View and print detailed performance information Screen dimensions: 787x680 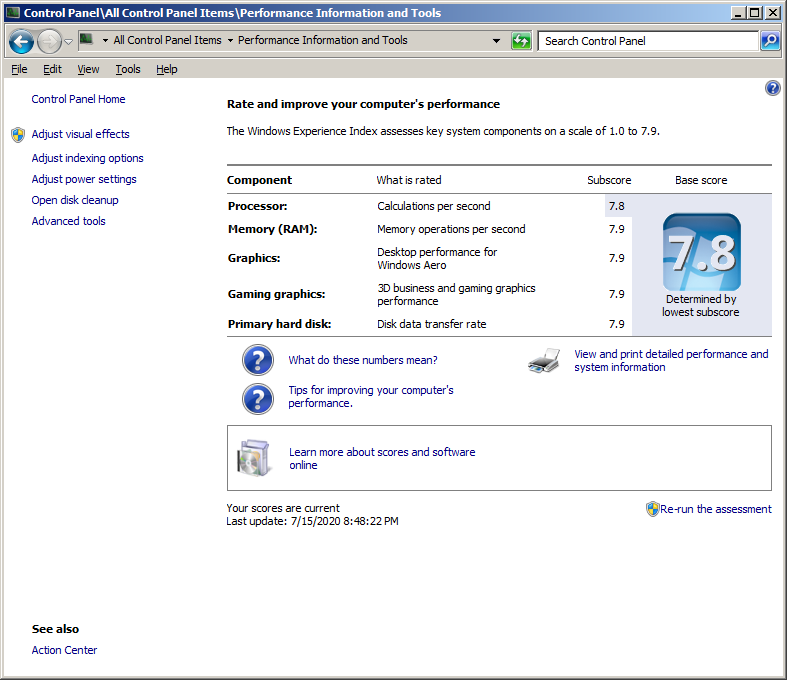(671, 360)
